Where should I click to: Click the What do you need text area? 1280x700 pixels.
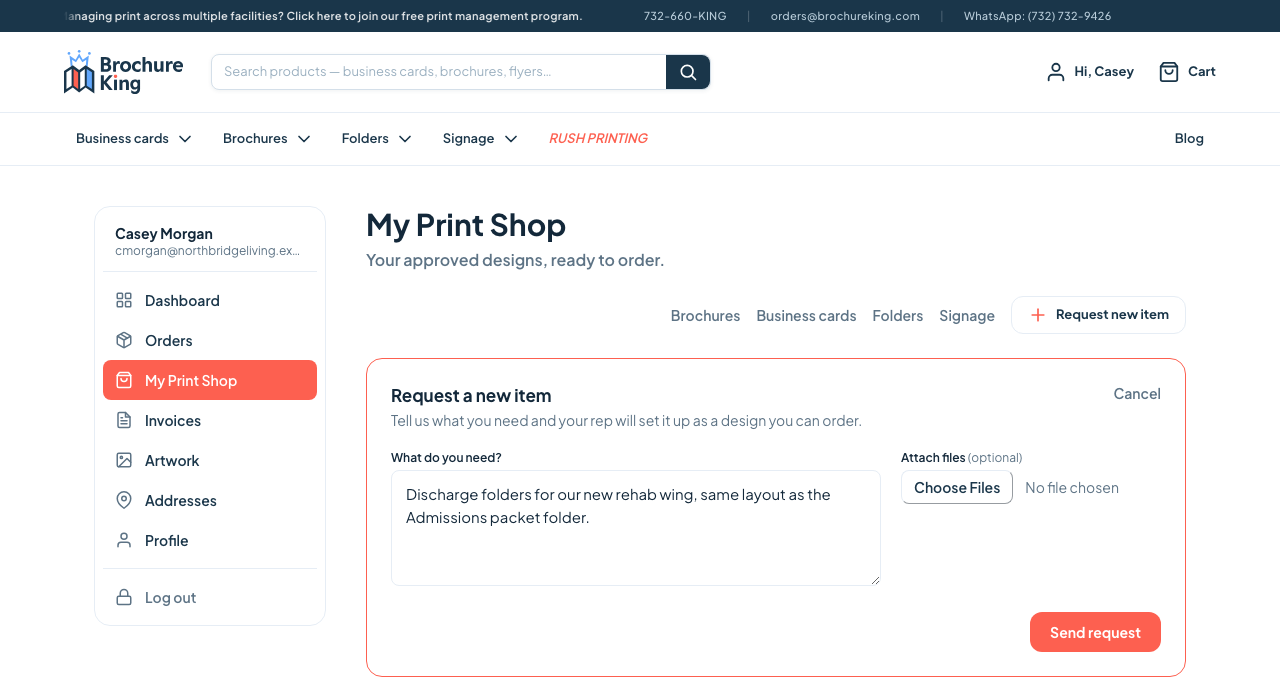coord(636,528)
